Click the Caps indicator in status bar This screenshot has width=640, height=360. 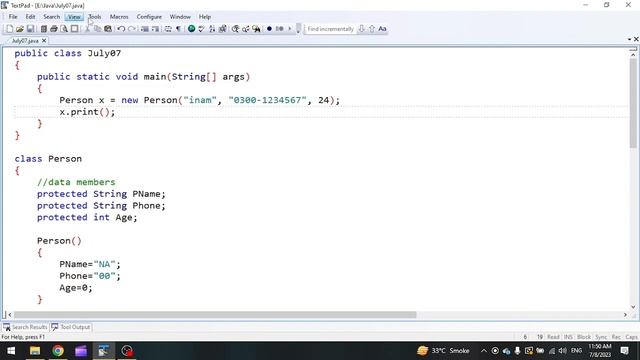631,337
